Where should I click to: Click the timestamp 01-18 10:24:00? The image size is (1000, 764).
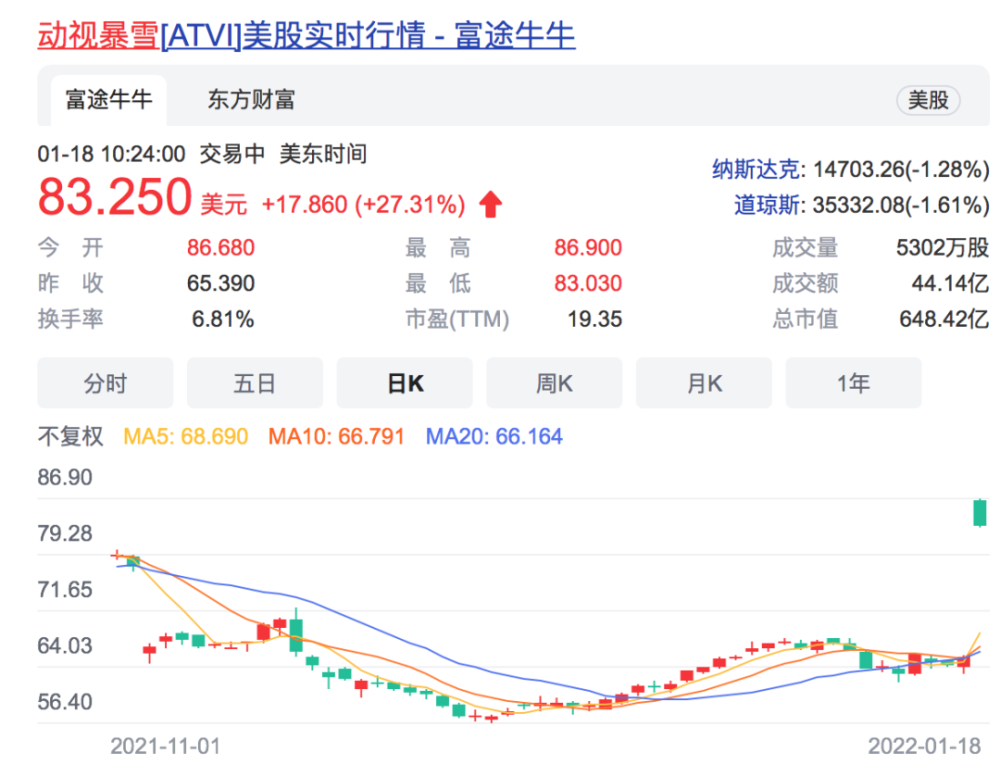pos(112,154)
